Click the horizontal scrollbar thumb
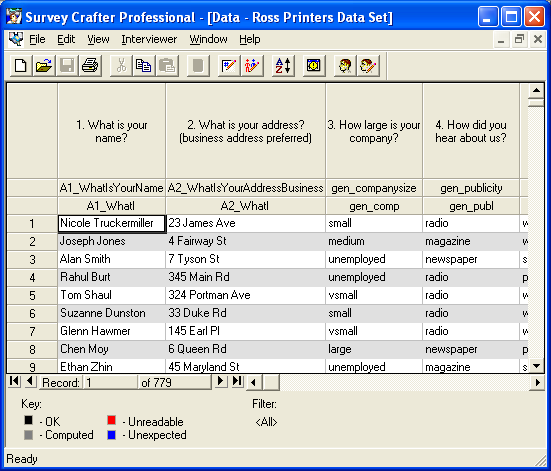The width and height of the screenshot is (551, 471). click(271, 382)
